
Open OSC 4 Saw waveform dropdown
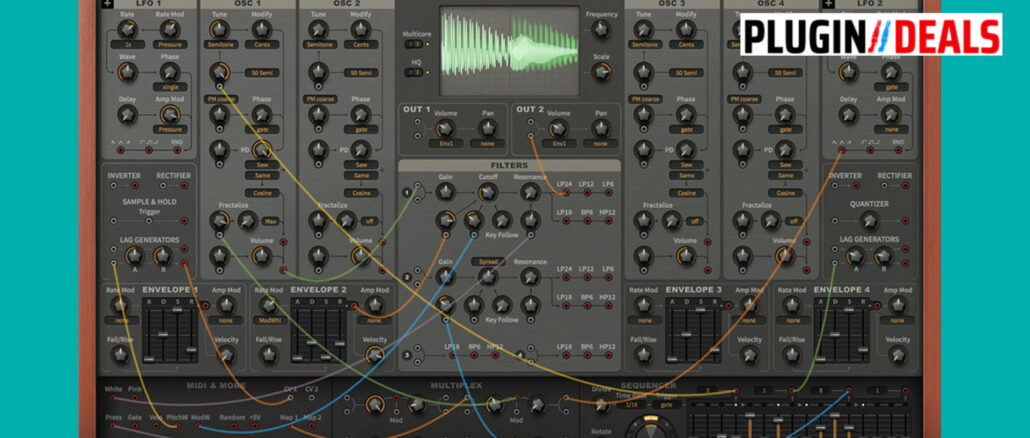(x=785, y=165)
